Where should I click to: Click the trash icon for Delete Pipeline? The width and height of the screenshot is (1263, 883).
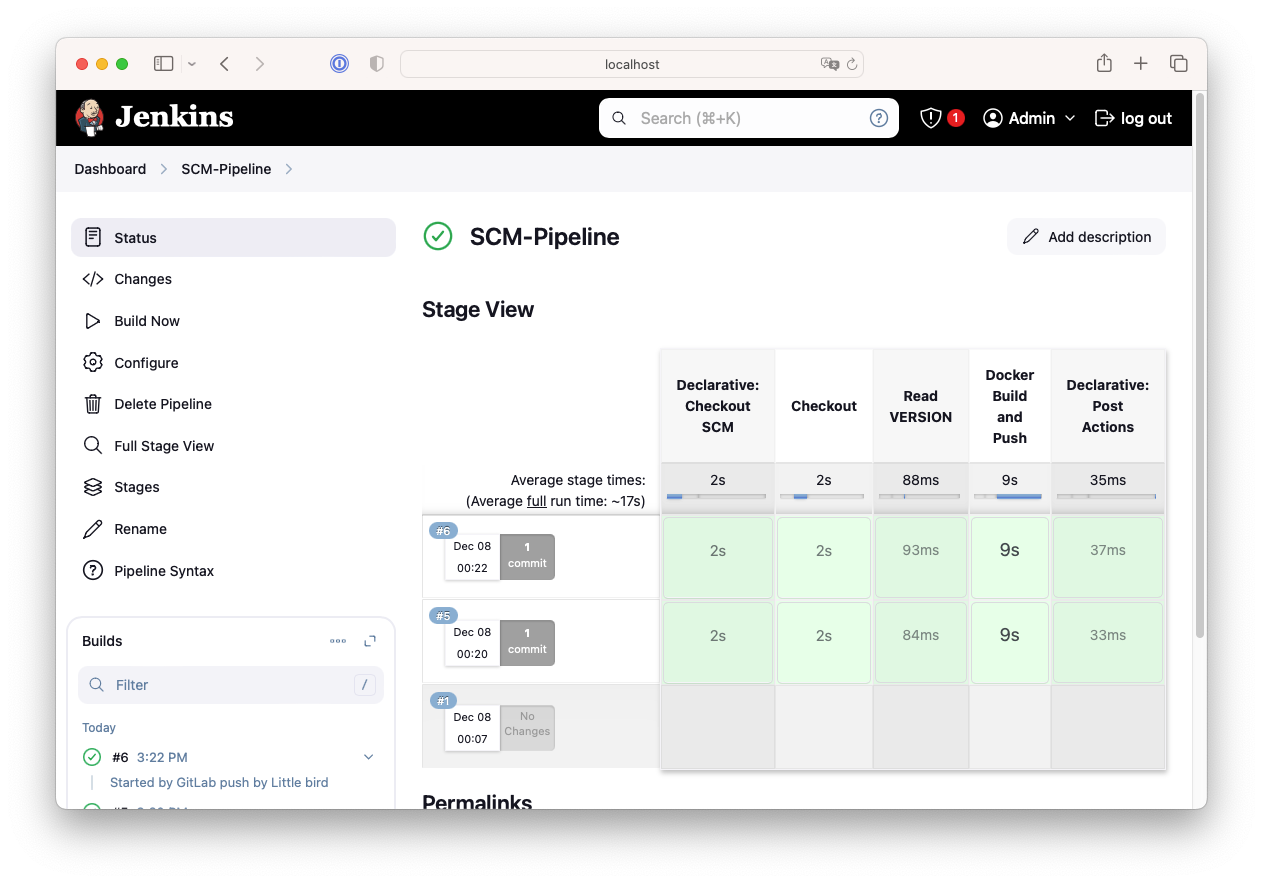pyautogui.click(x=93, y=404)
